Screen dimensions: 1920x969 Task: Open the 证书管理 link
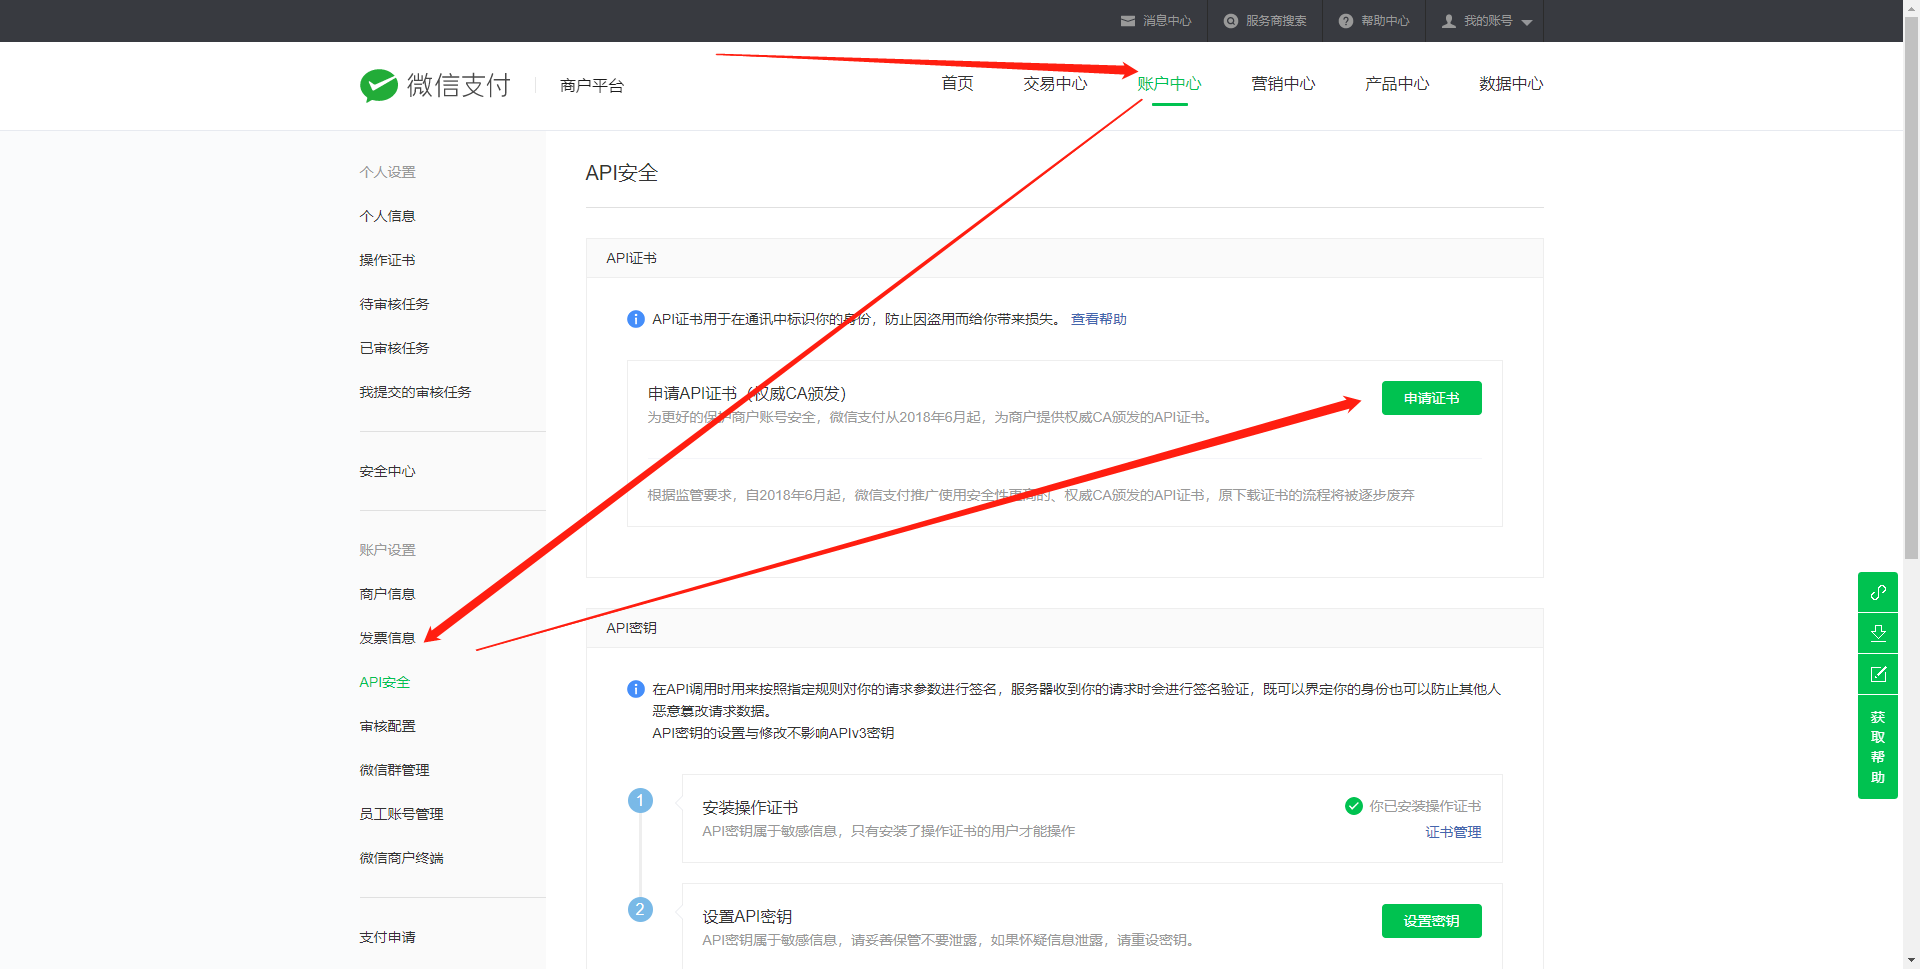pos(1453,832)
